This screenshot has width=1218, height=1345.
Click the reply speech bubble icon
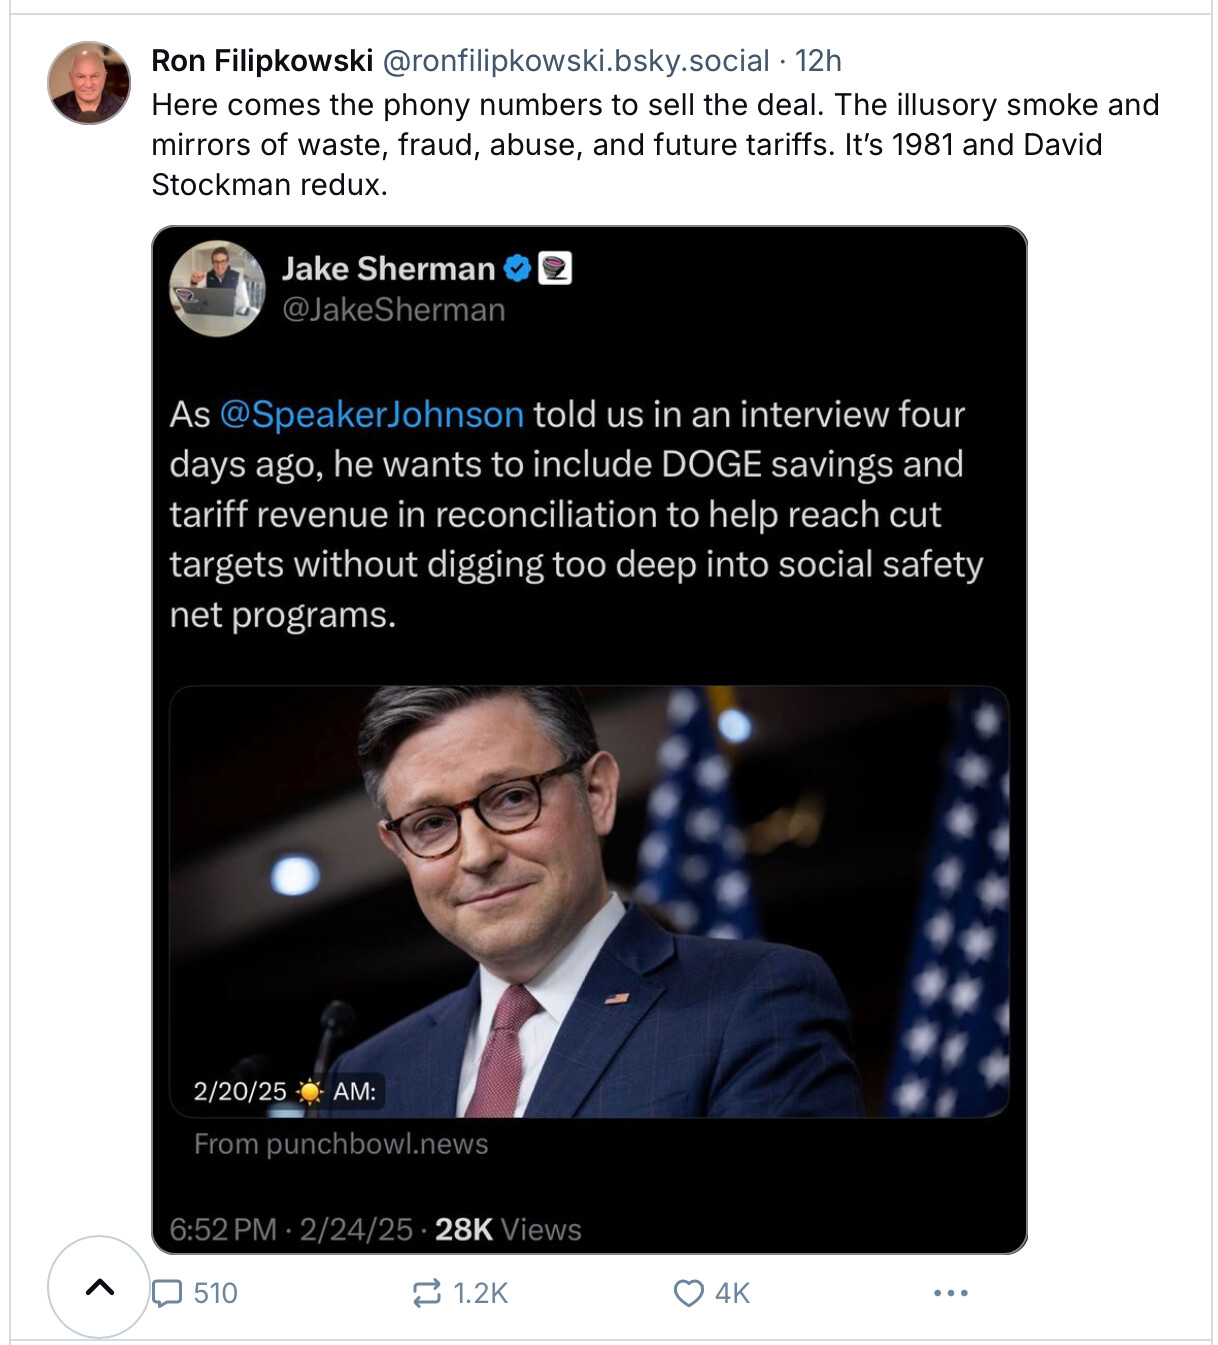pos(167,1293)
